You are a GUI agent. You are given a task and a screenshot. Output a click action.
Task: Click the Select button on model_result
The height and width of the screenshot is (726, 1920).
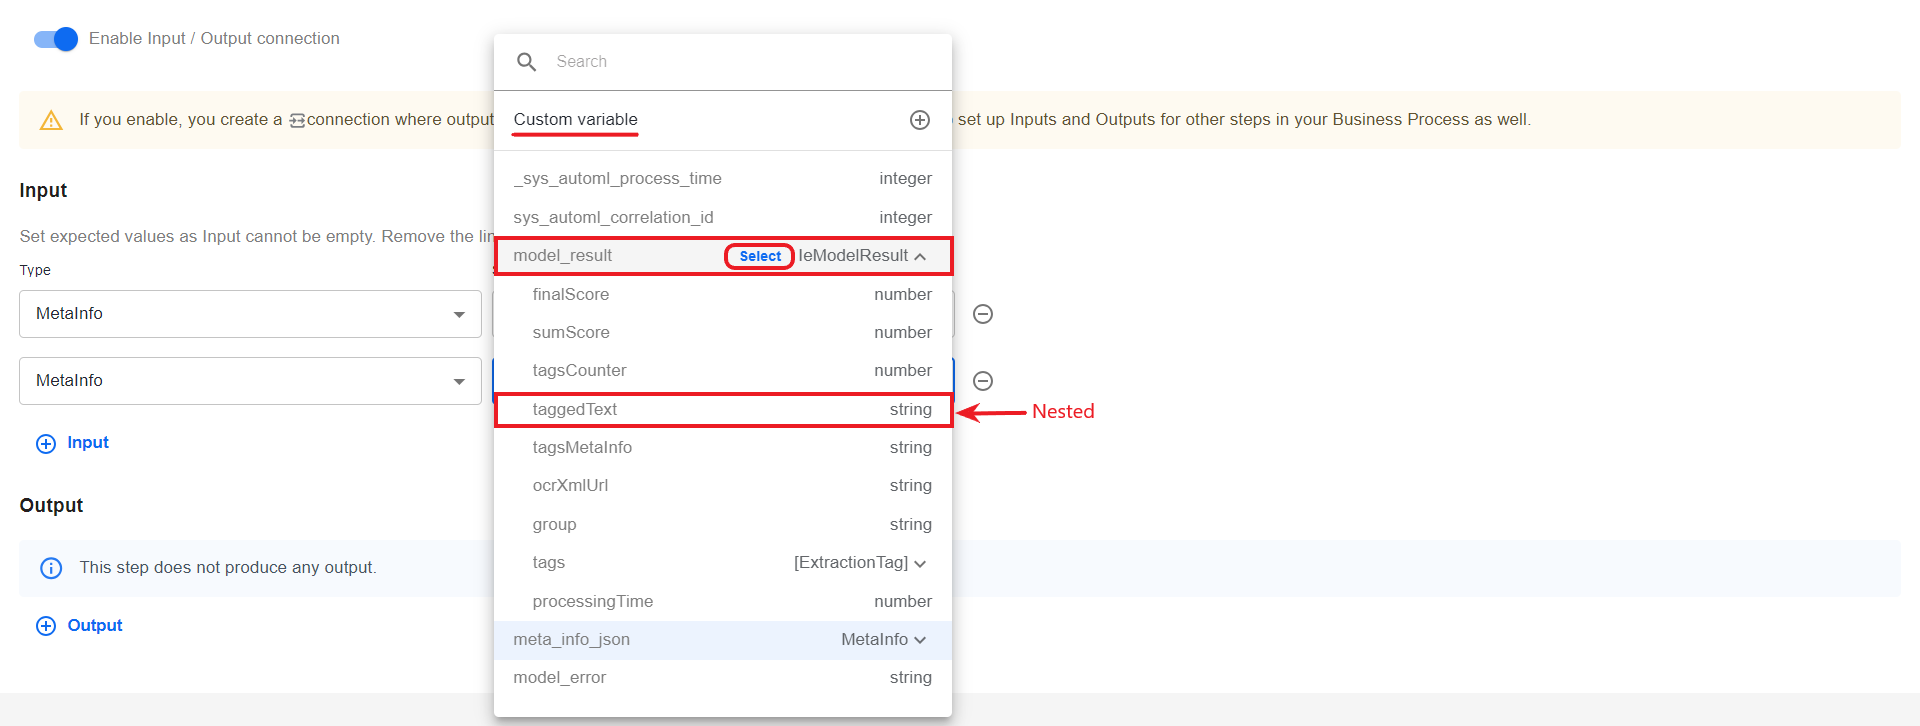[x=760, y=256]
